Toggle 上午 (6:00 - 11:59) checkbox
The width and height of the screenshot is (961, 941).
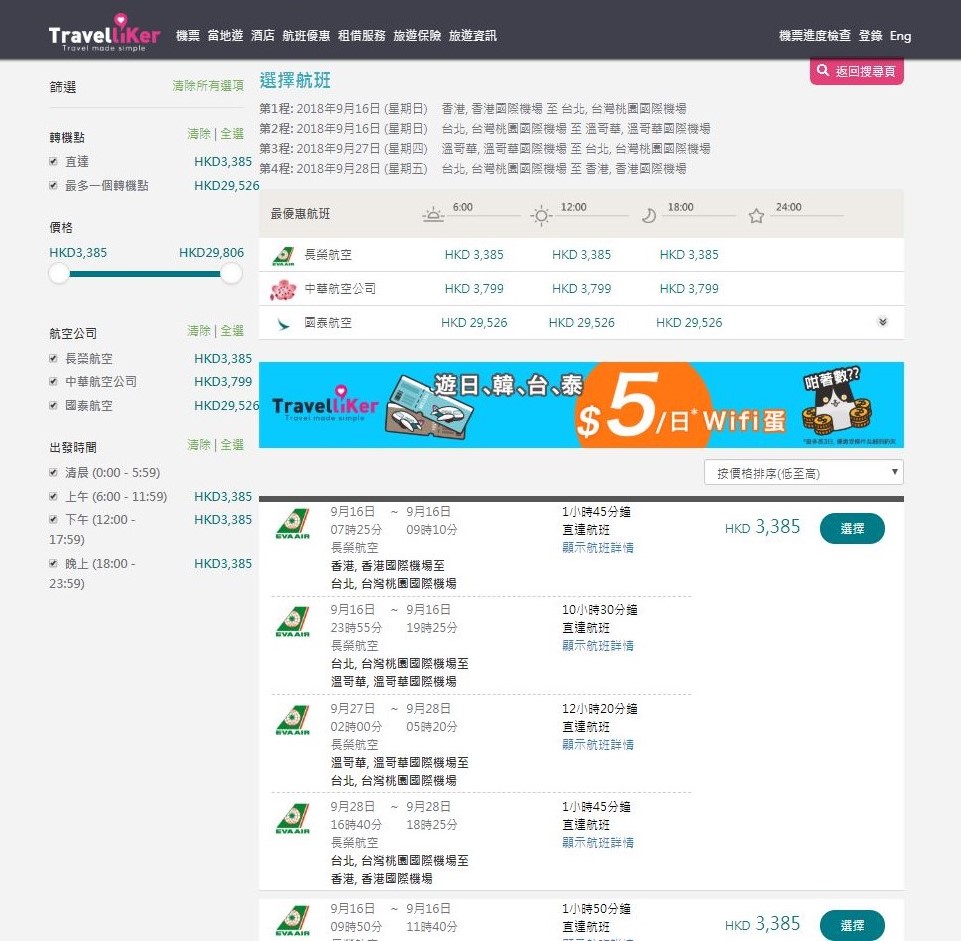(53, 497)
